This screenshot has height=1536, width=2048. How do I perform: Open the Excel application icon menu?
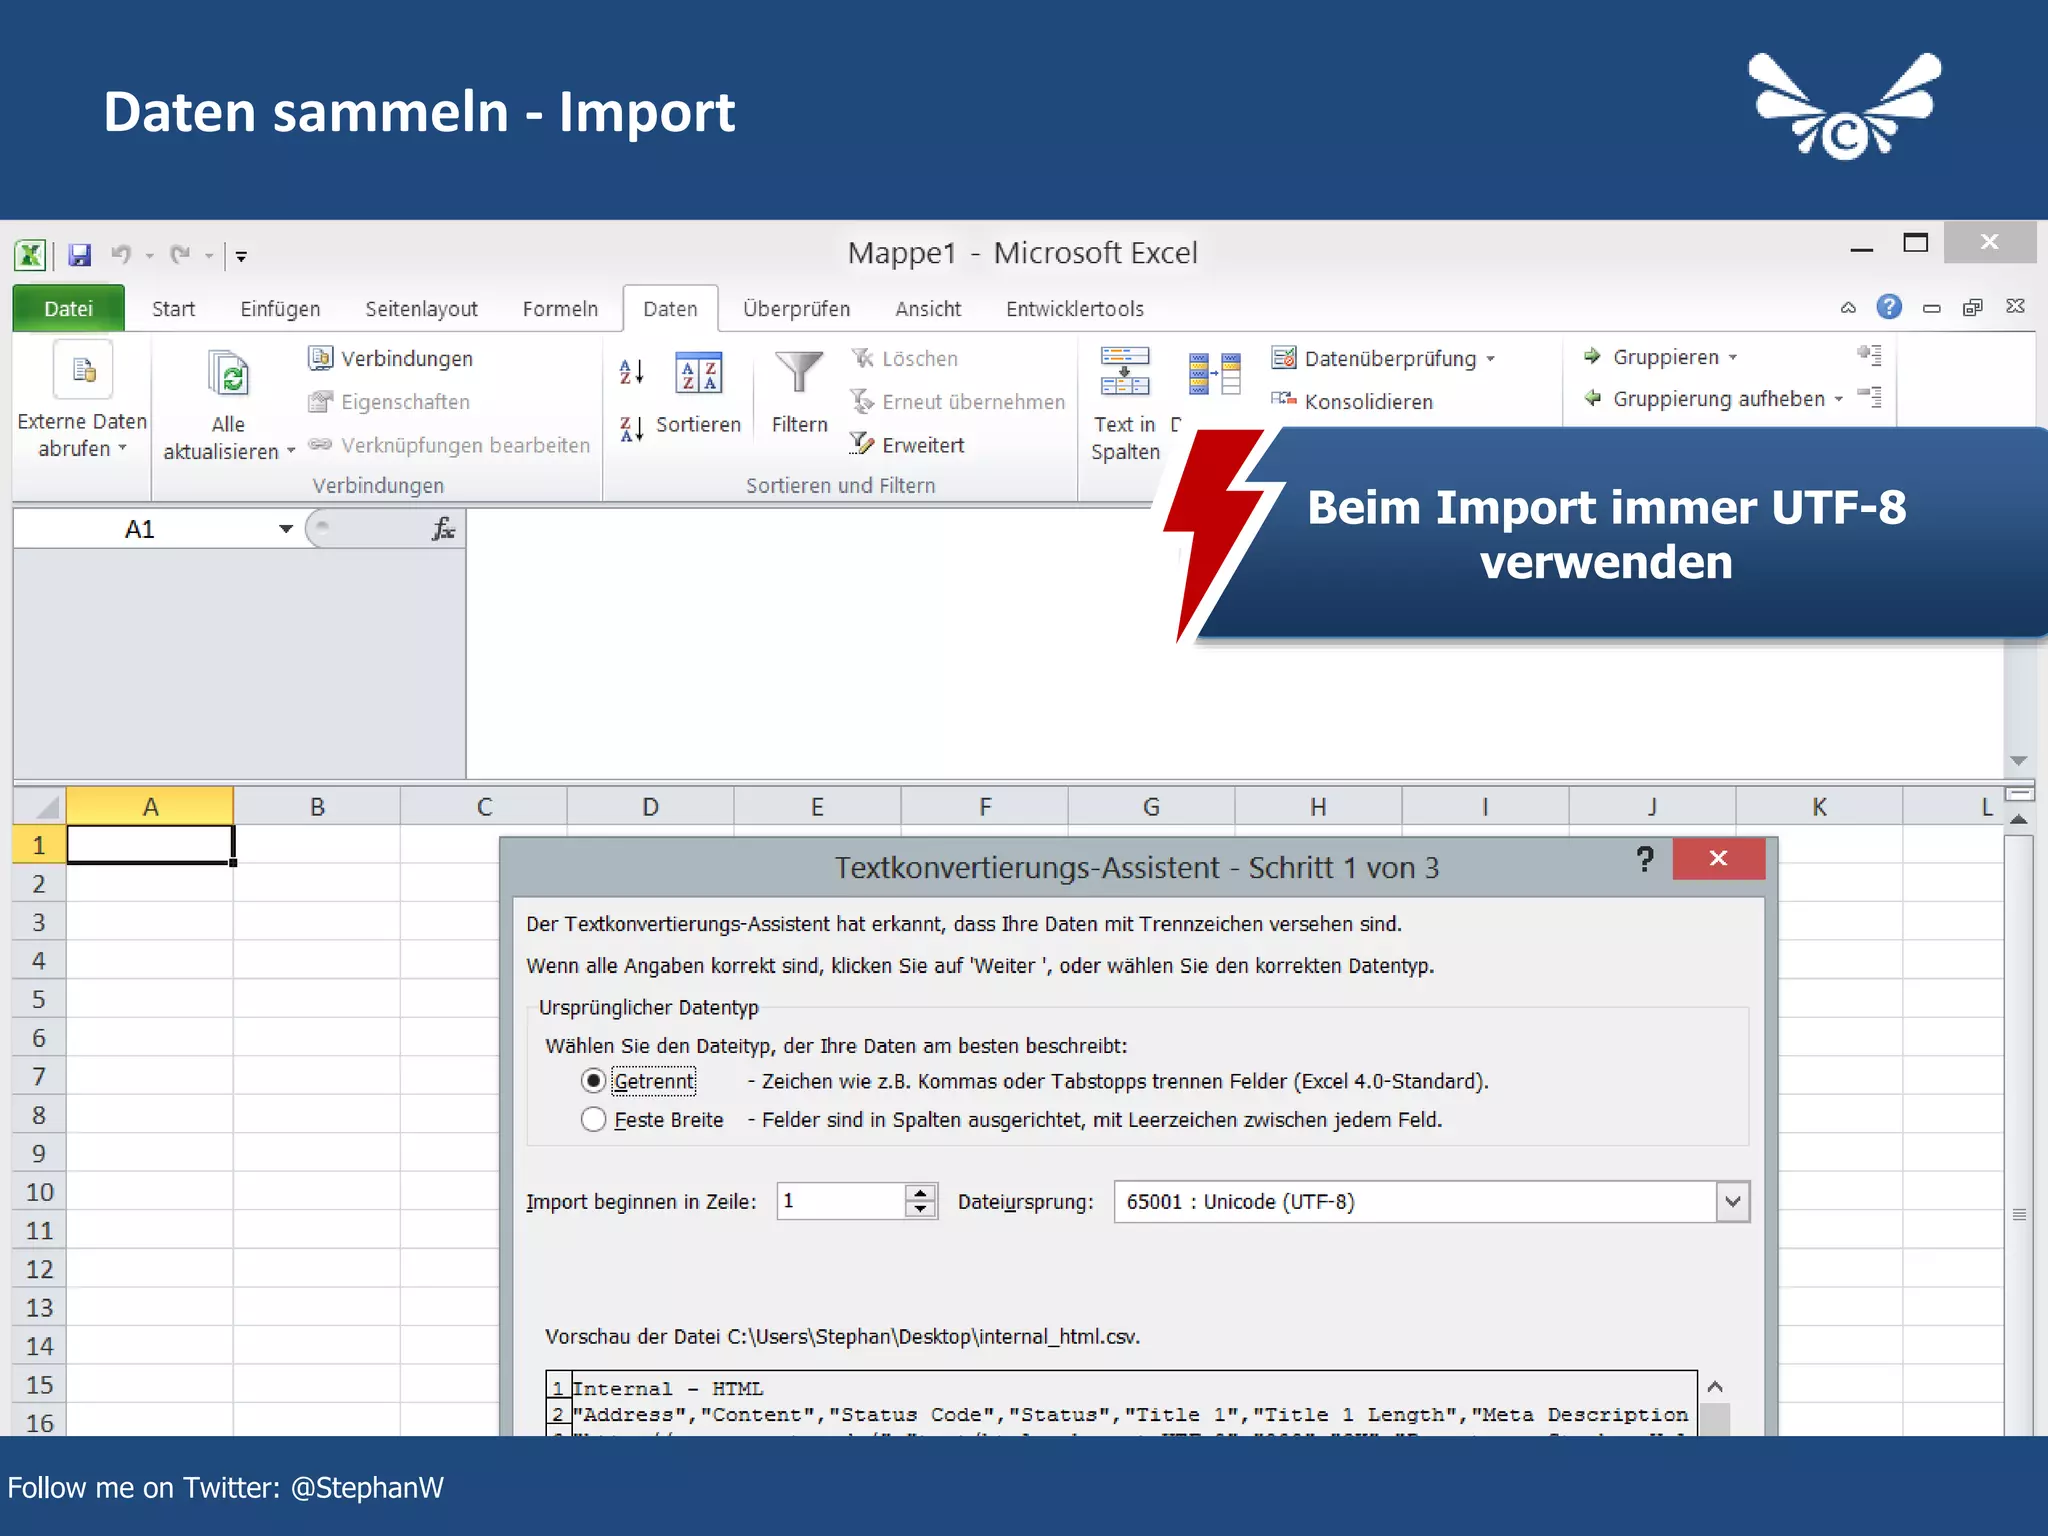pos(30,255)
